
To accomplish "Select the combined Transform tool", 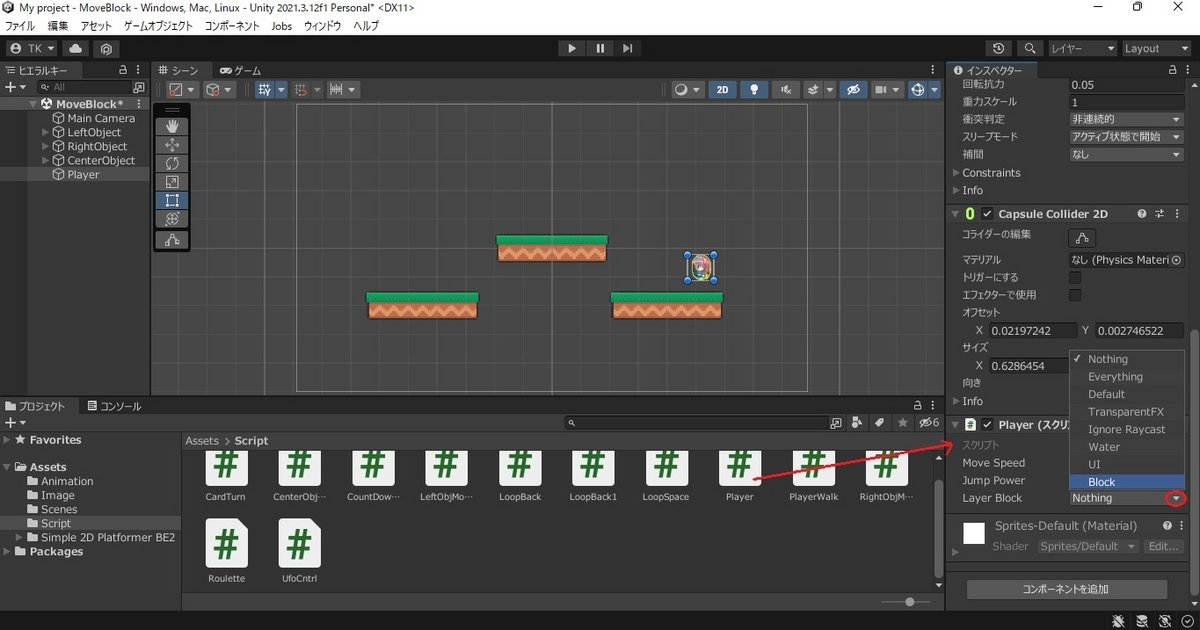I will [172, 218].
